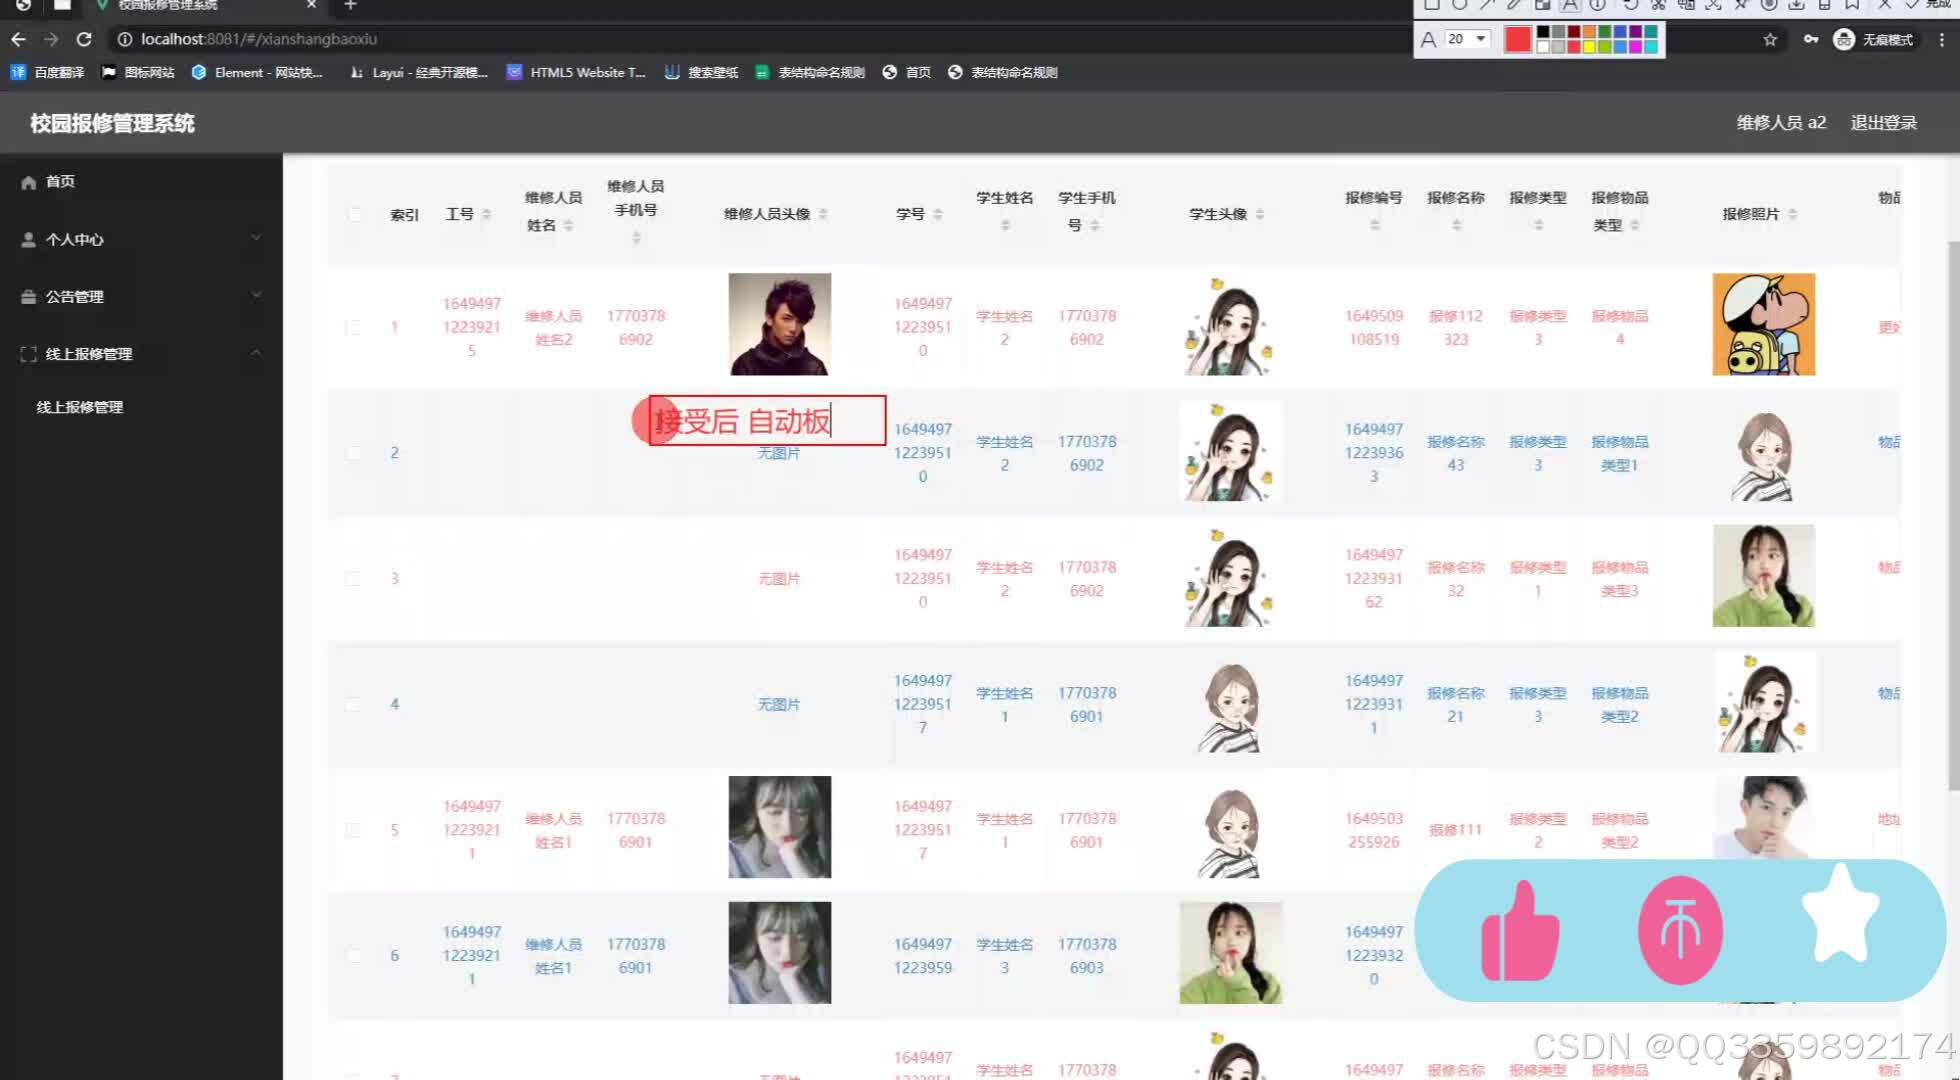Click the incognito profile icon labeled 无痕模式
This screenshot has width=1960, height=1080.
click(1842, 40)
